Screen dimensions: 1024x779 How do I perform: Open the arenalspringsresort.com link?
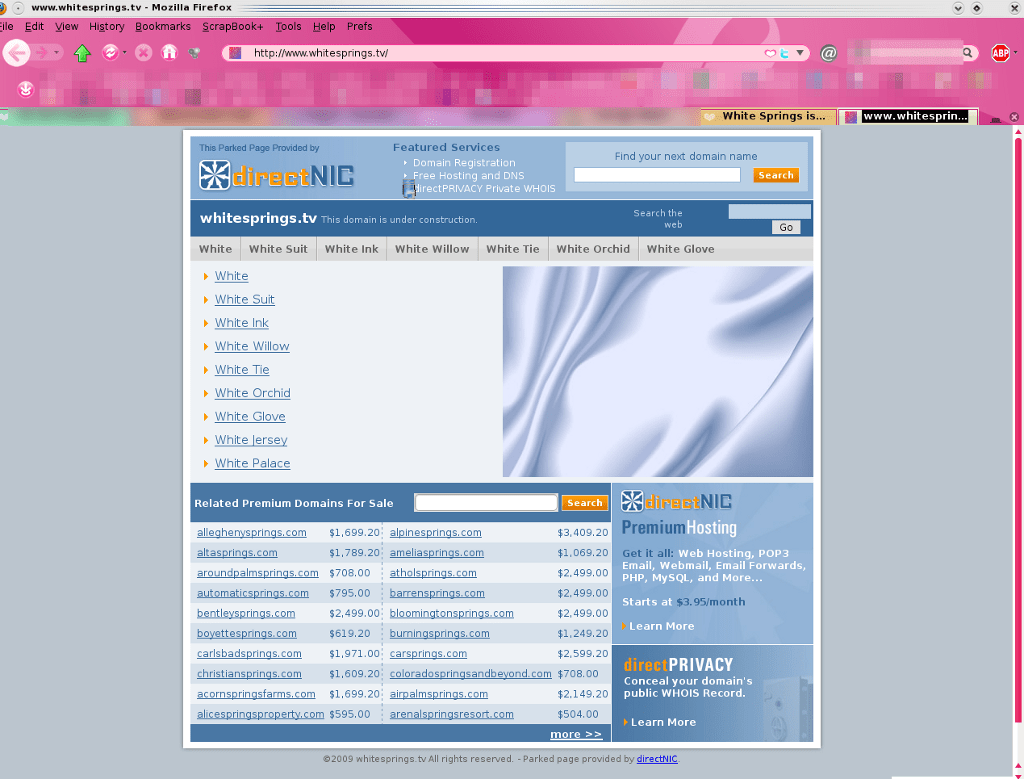click(x=451, y=714)
